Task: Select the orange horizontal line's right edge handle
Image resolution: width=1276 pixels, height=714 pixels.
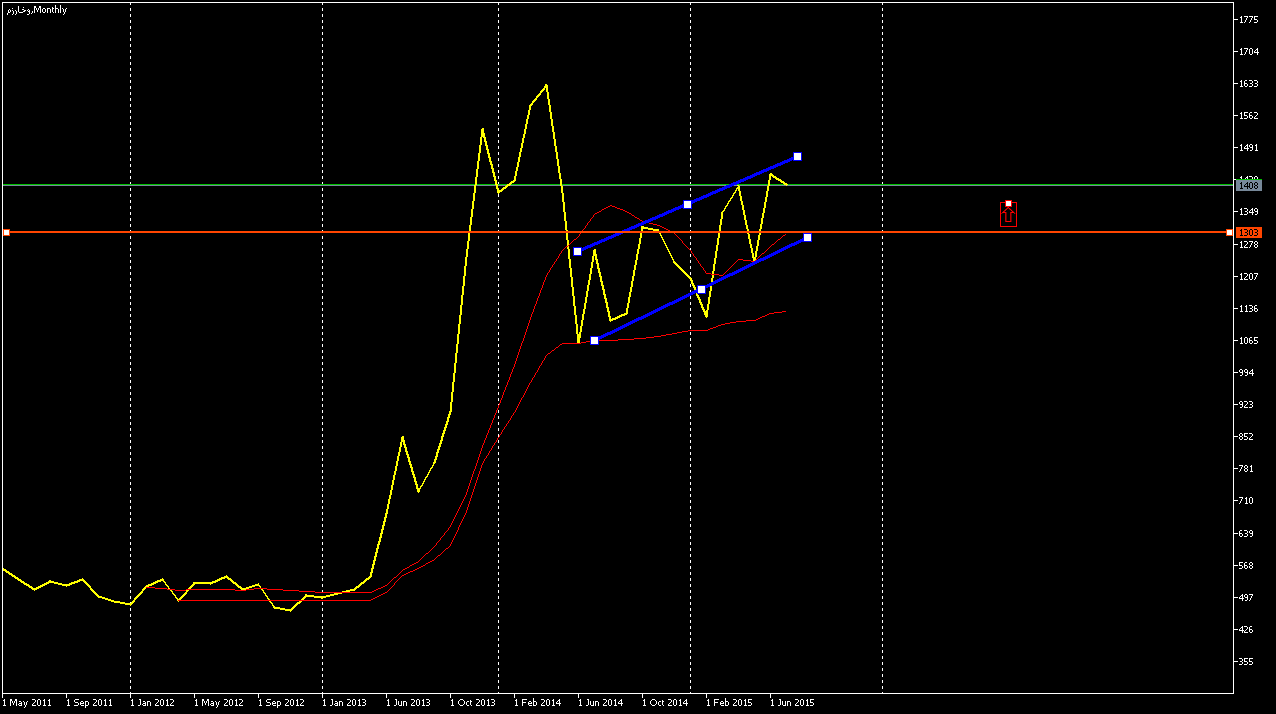Action: click(1229, 232)
